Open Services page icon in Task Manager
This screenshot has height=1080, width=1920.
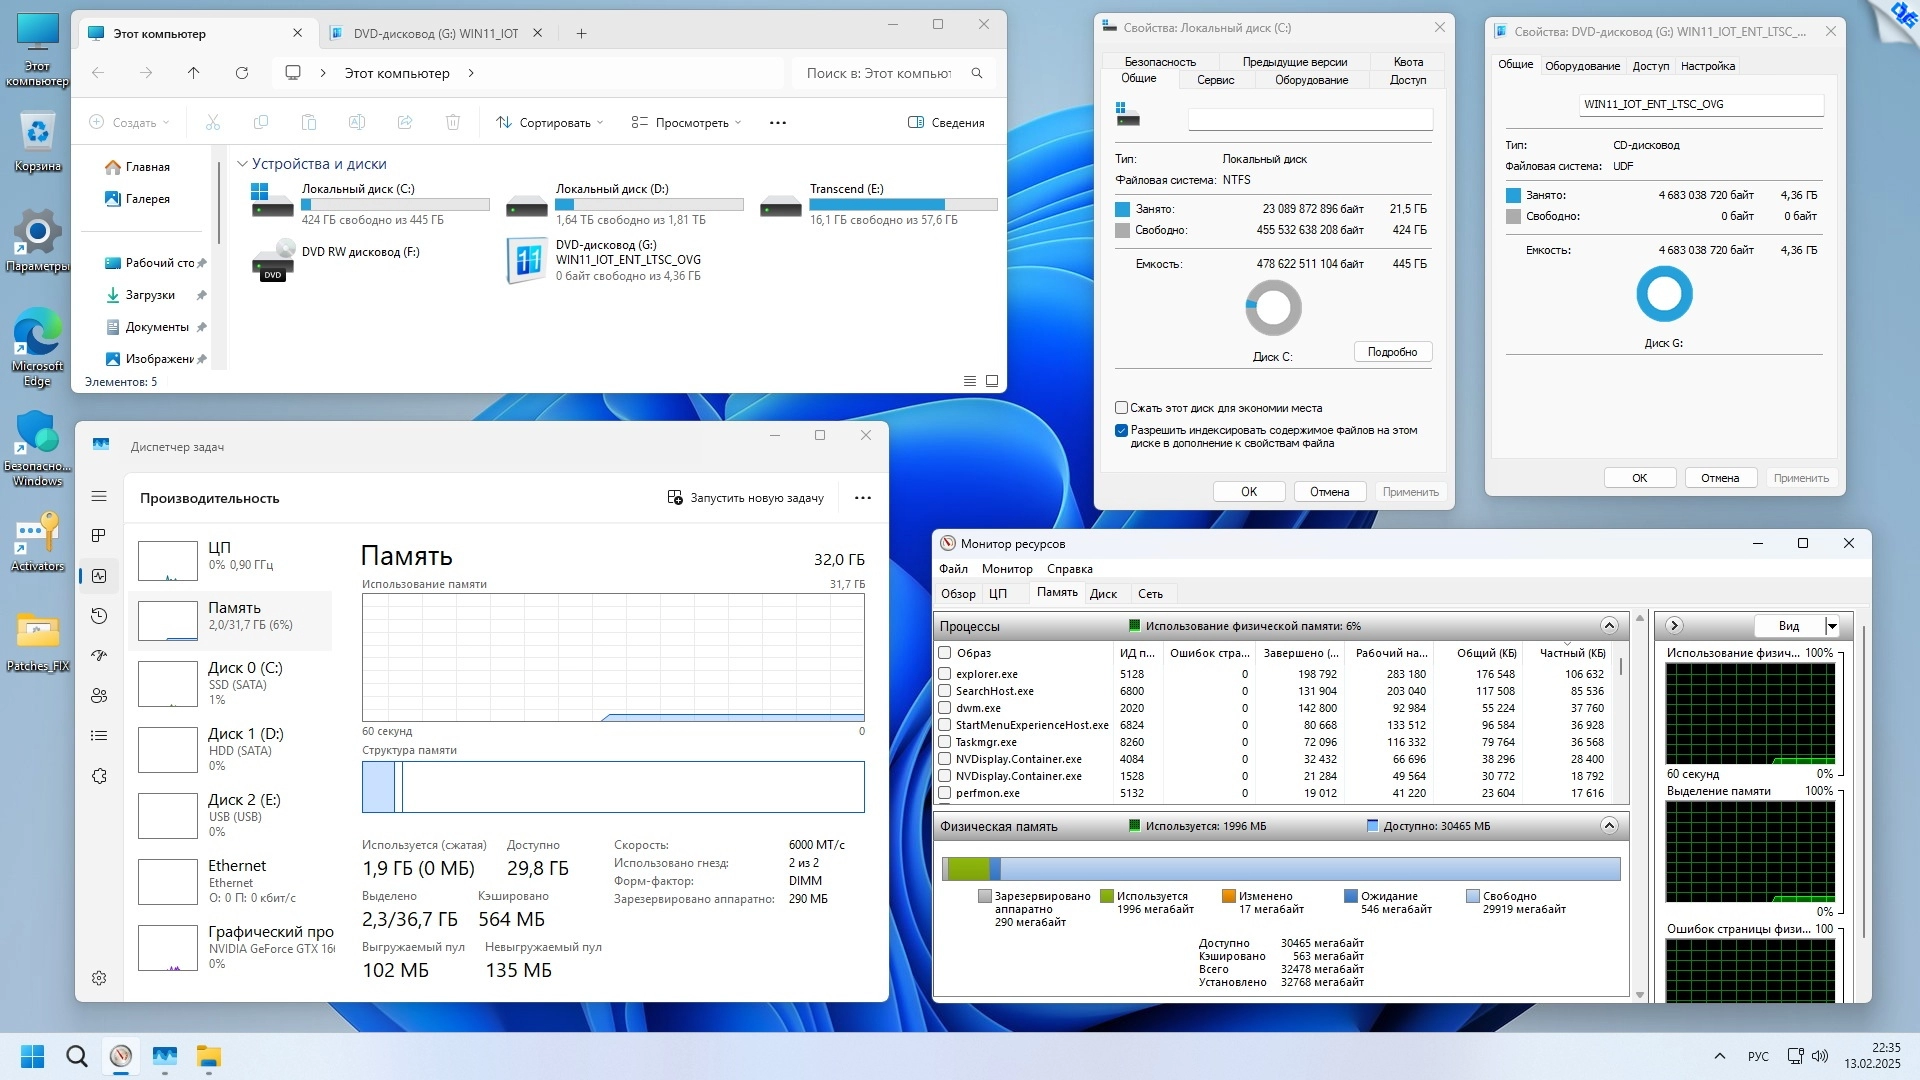click(99, 776)
